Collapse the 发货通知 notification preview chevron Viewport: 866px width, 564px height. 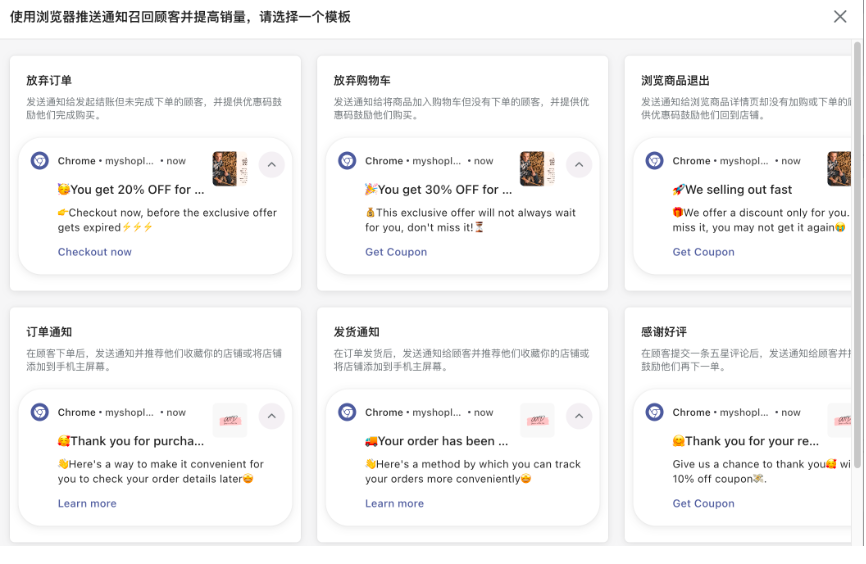point(579,416)
